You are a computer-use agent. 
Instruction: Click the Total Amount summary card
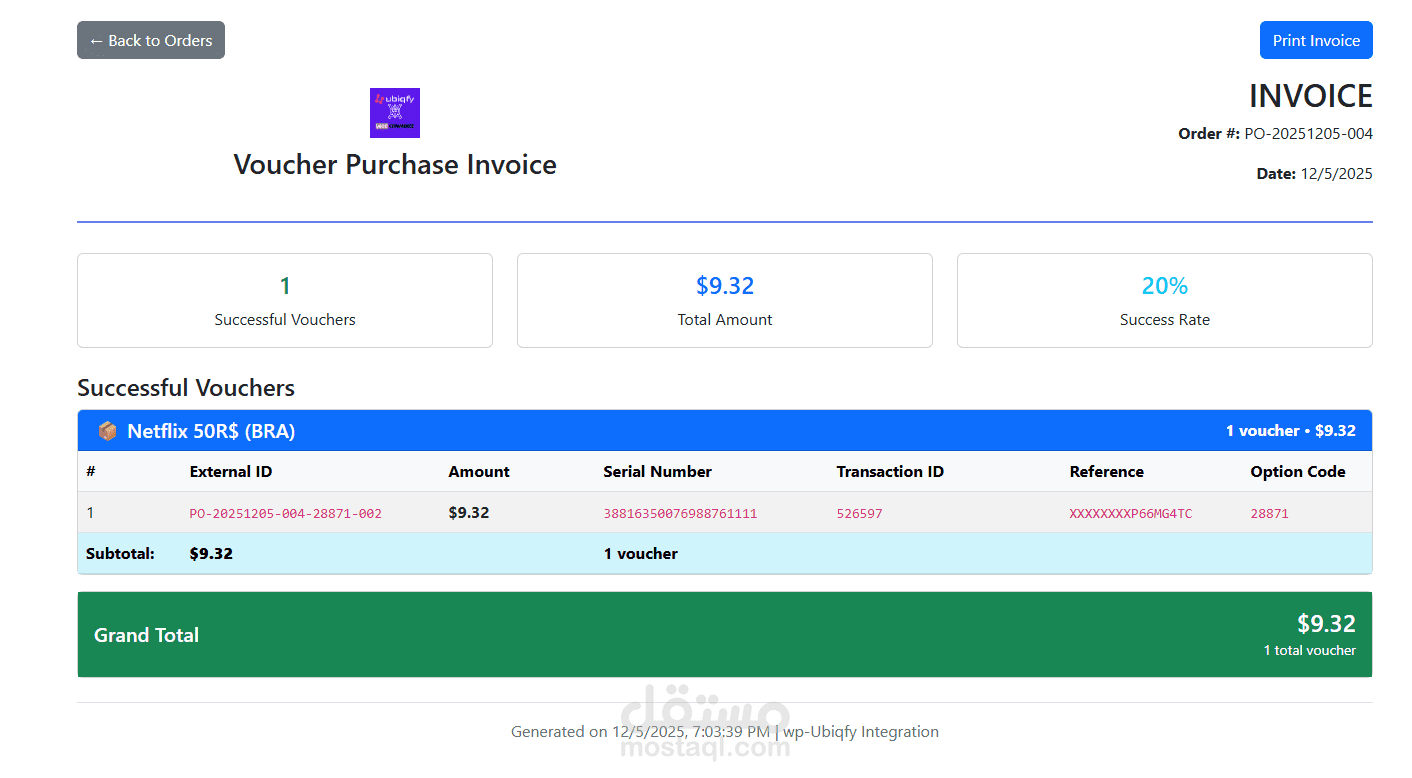tap(725, 300)
